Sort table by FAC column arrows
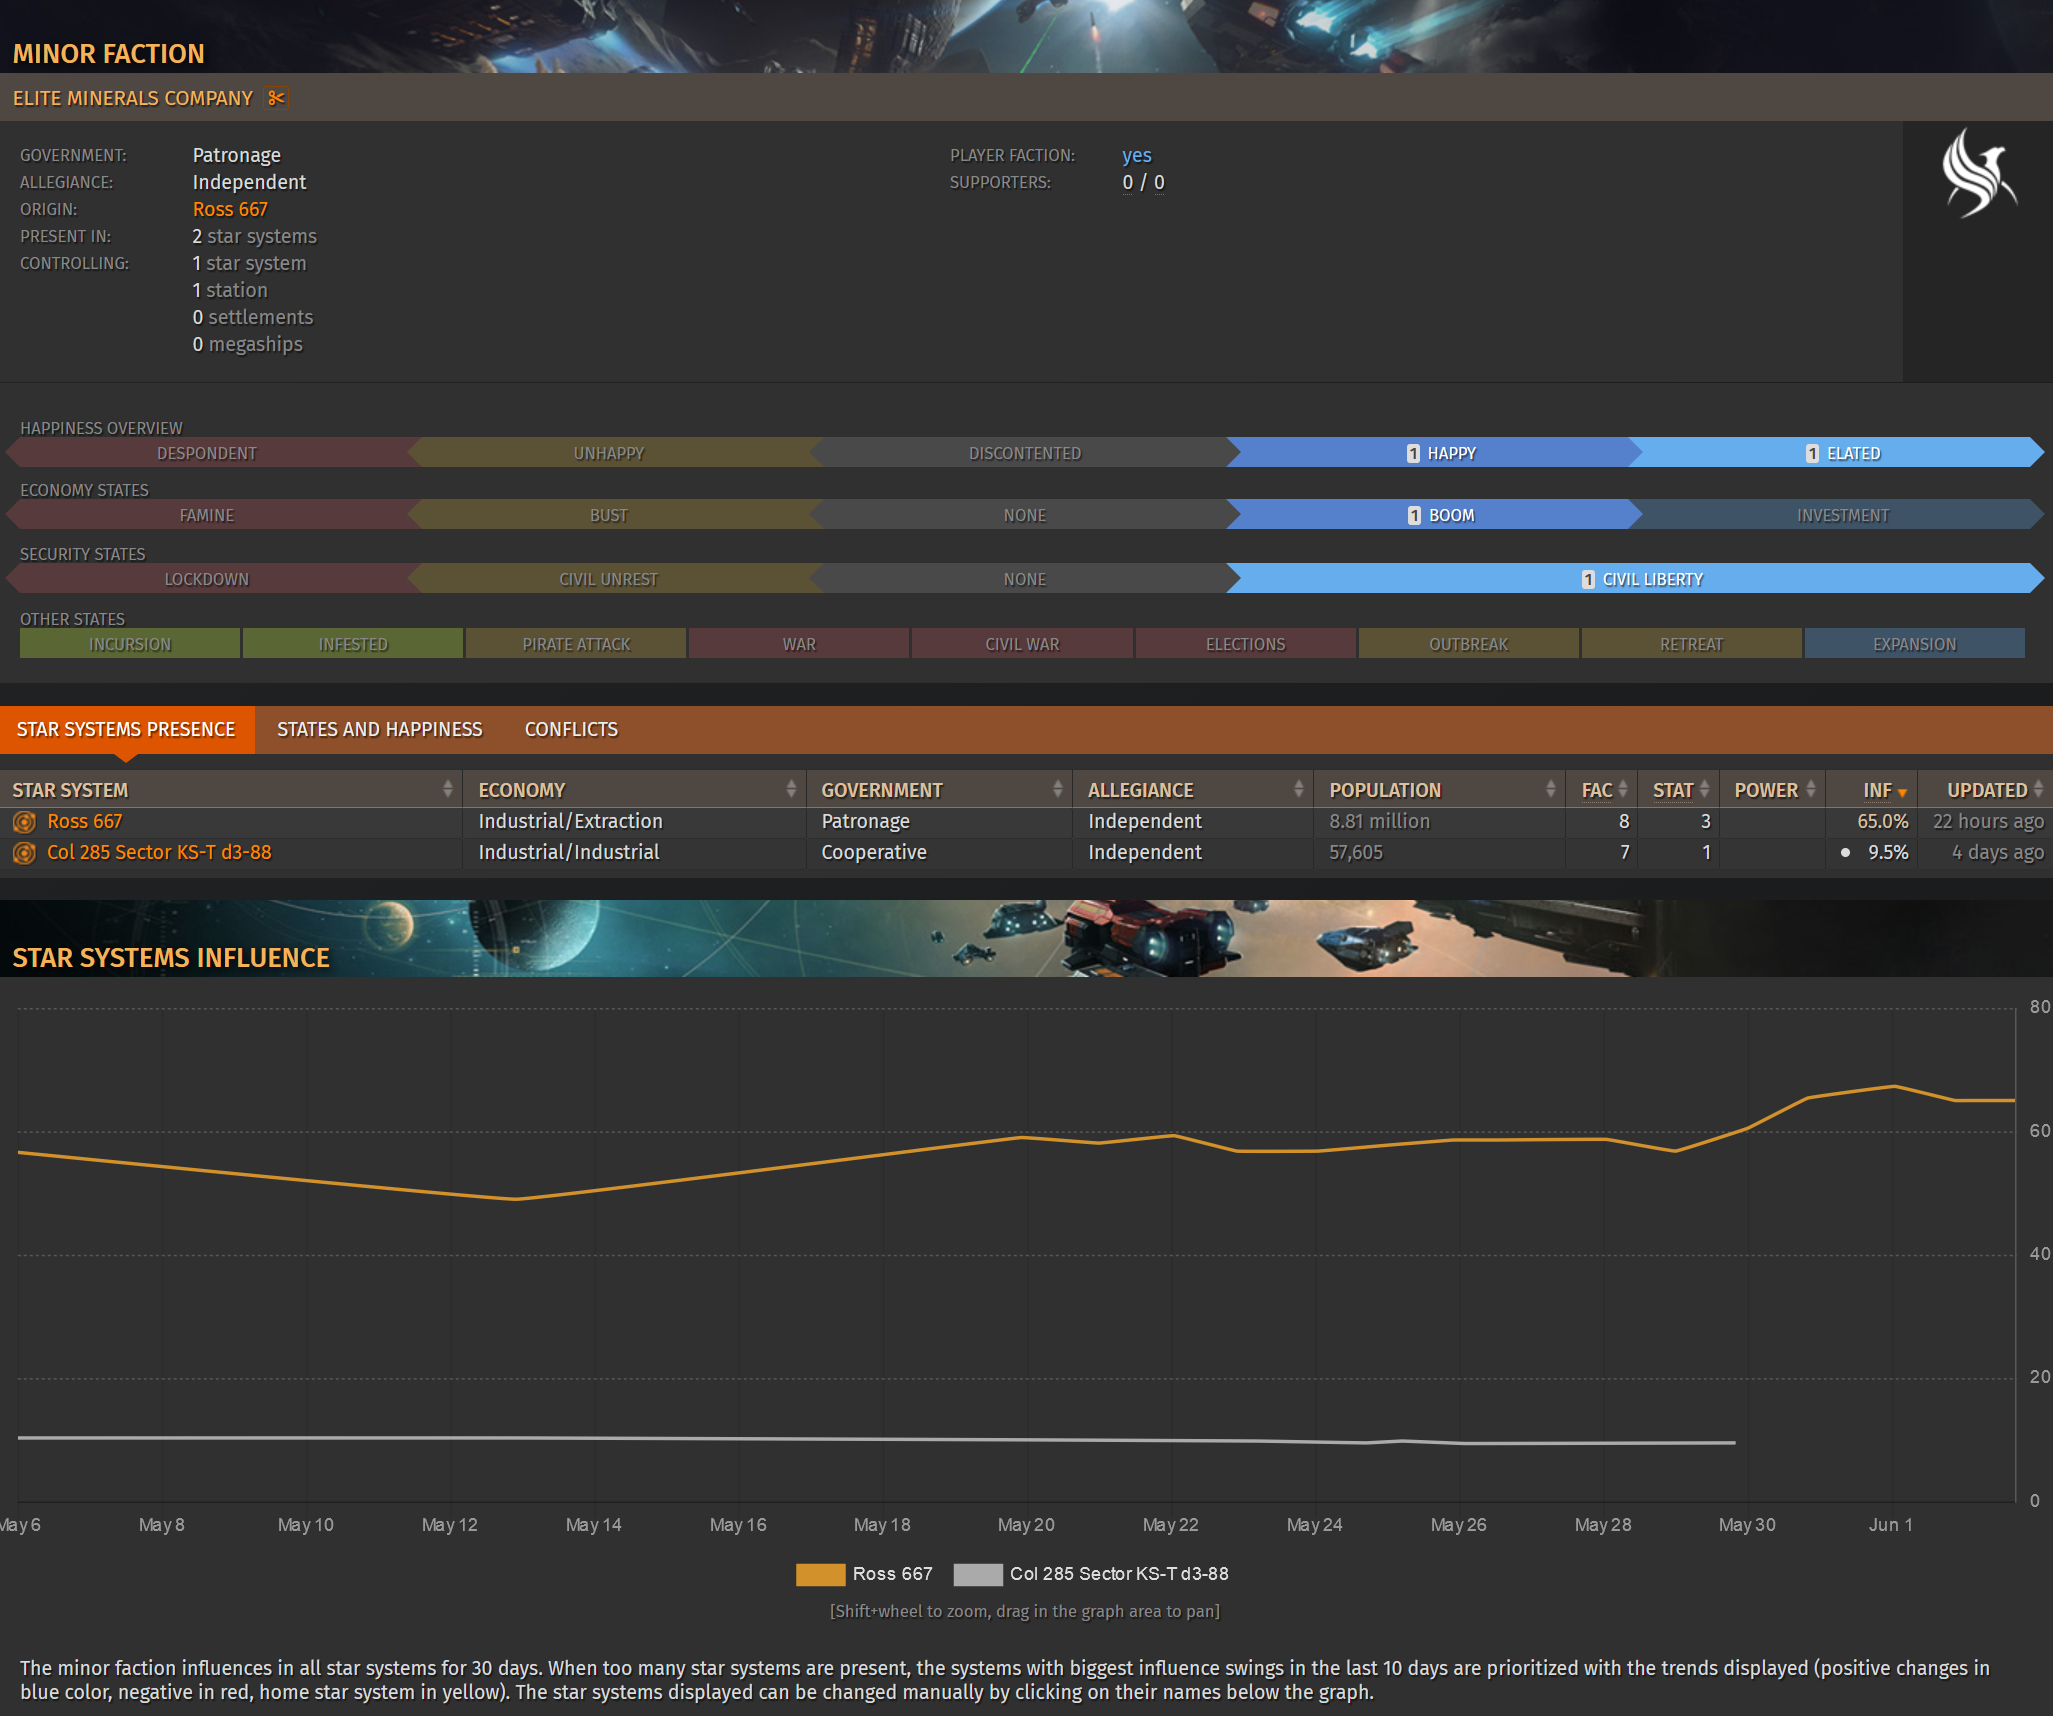2053x1716 pixels. tap(1622, 789)
